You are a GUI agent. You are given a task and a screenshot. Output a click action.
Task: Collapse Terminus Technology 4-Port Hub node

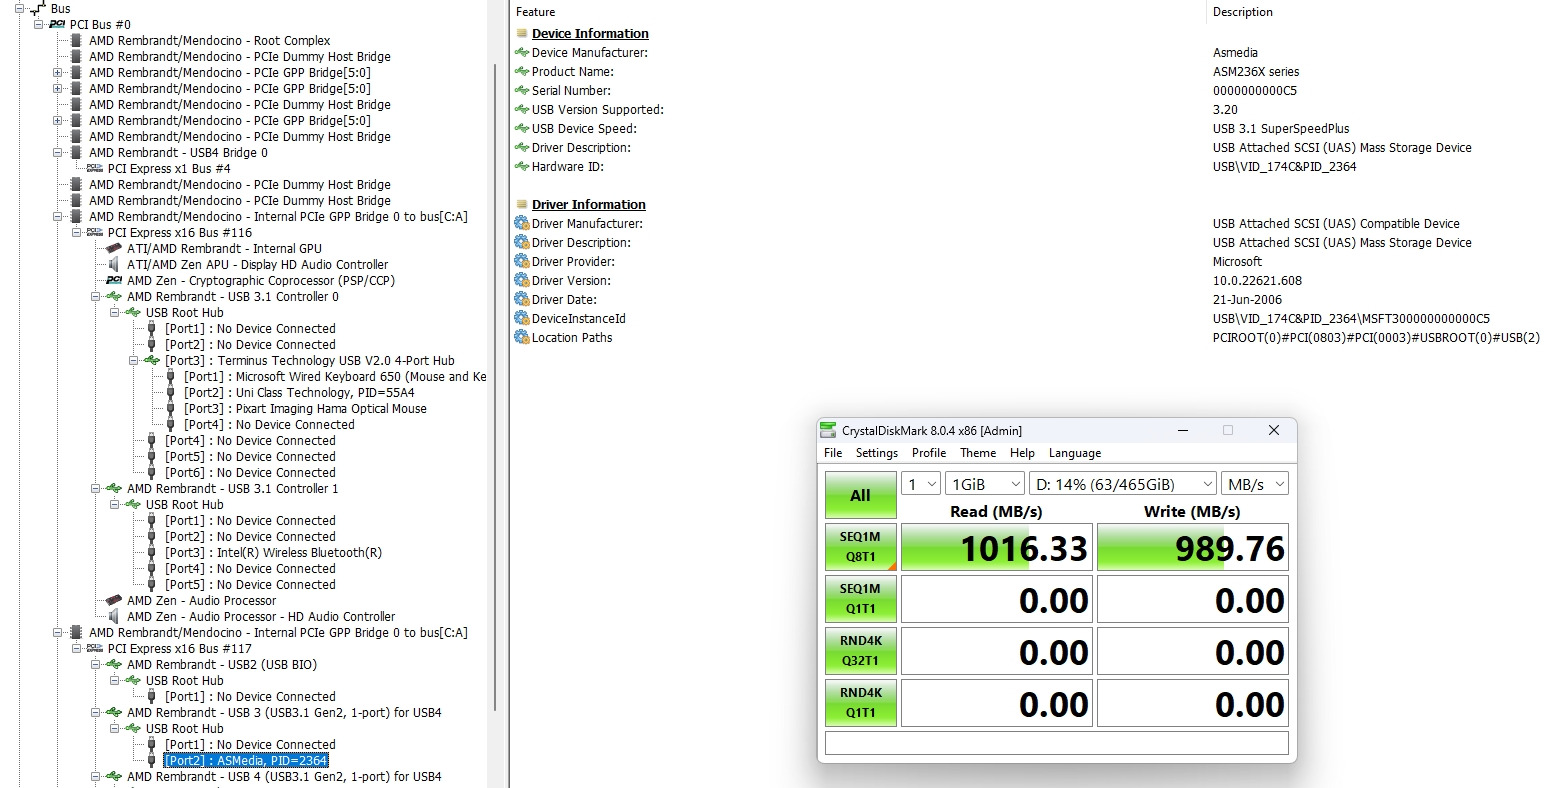pos(133,360)
